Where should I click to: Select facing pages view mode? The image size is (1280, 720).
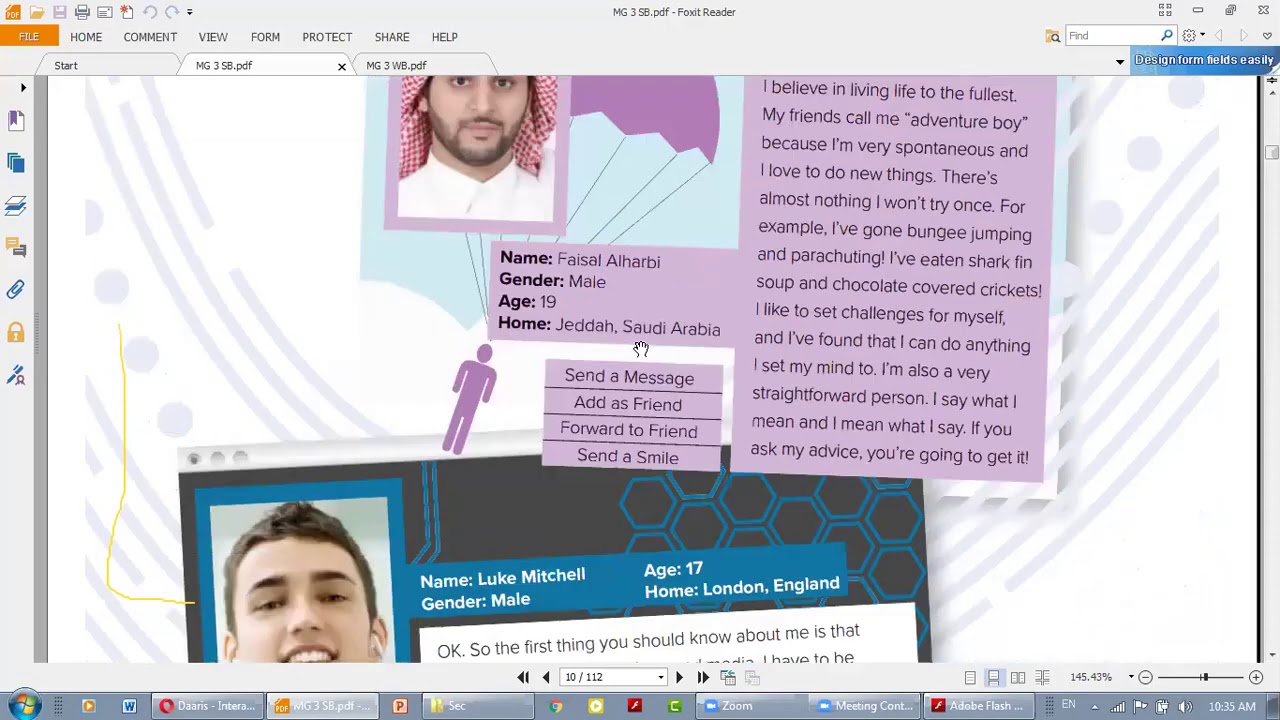pos(1017,677)
